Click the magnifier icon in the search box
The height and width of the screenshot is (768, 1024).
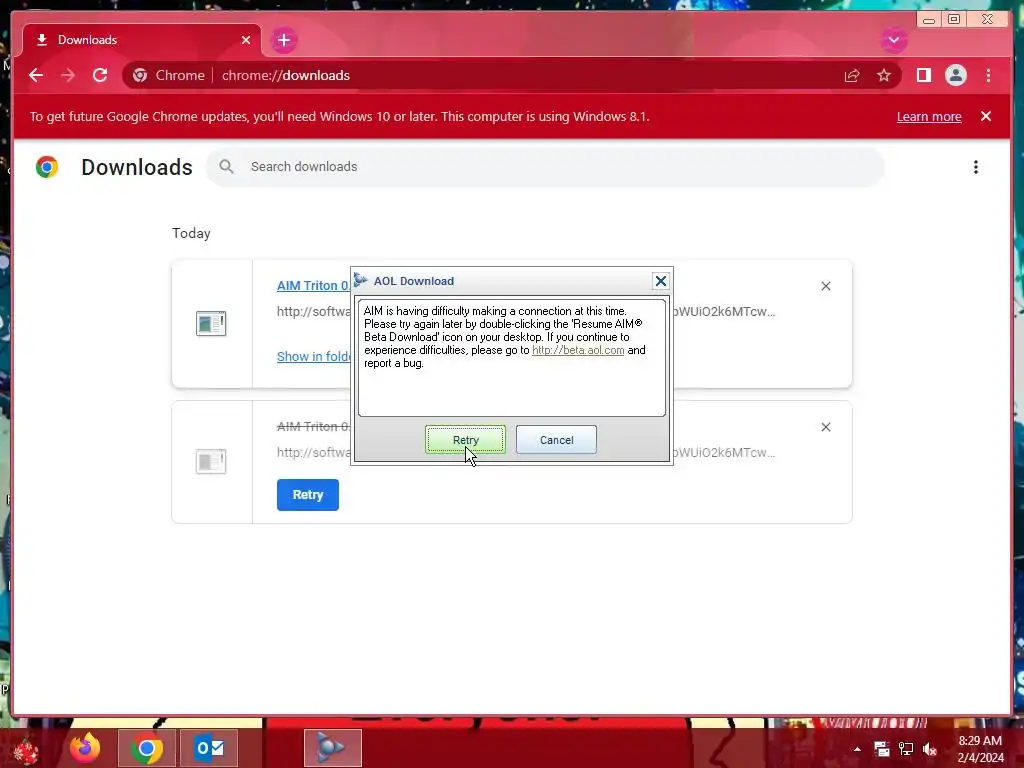tap(226, 167)
